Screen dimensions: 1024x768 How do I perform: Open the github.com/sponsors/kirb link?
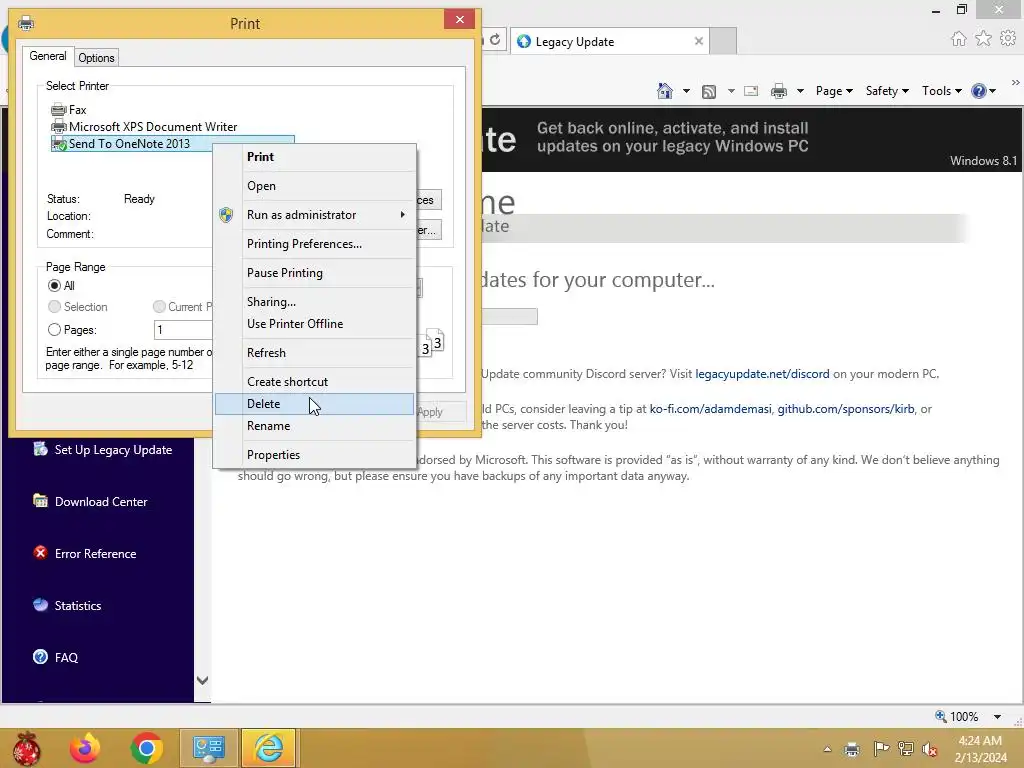(846, 409)
